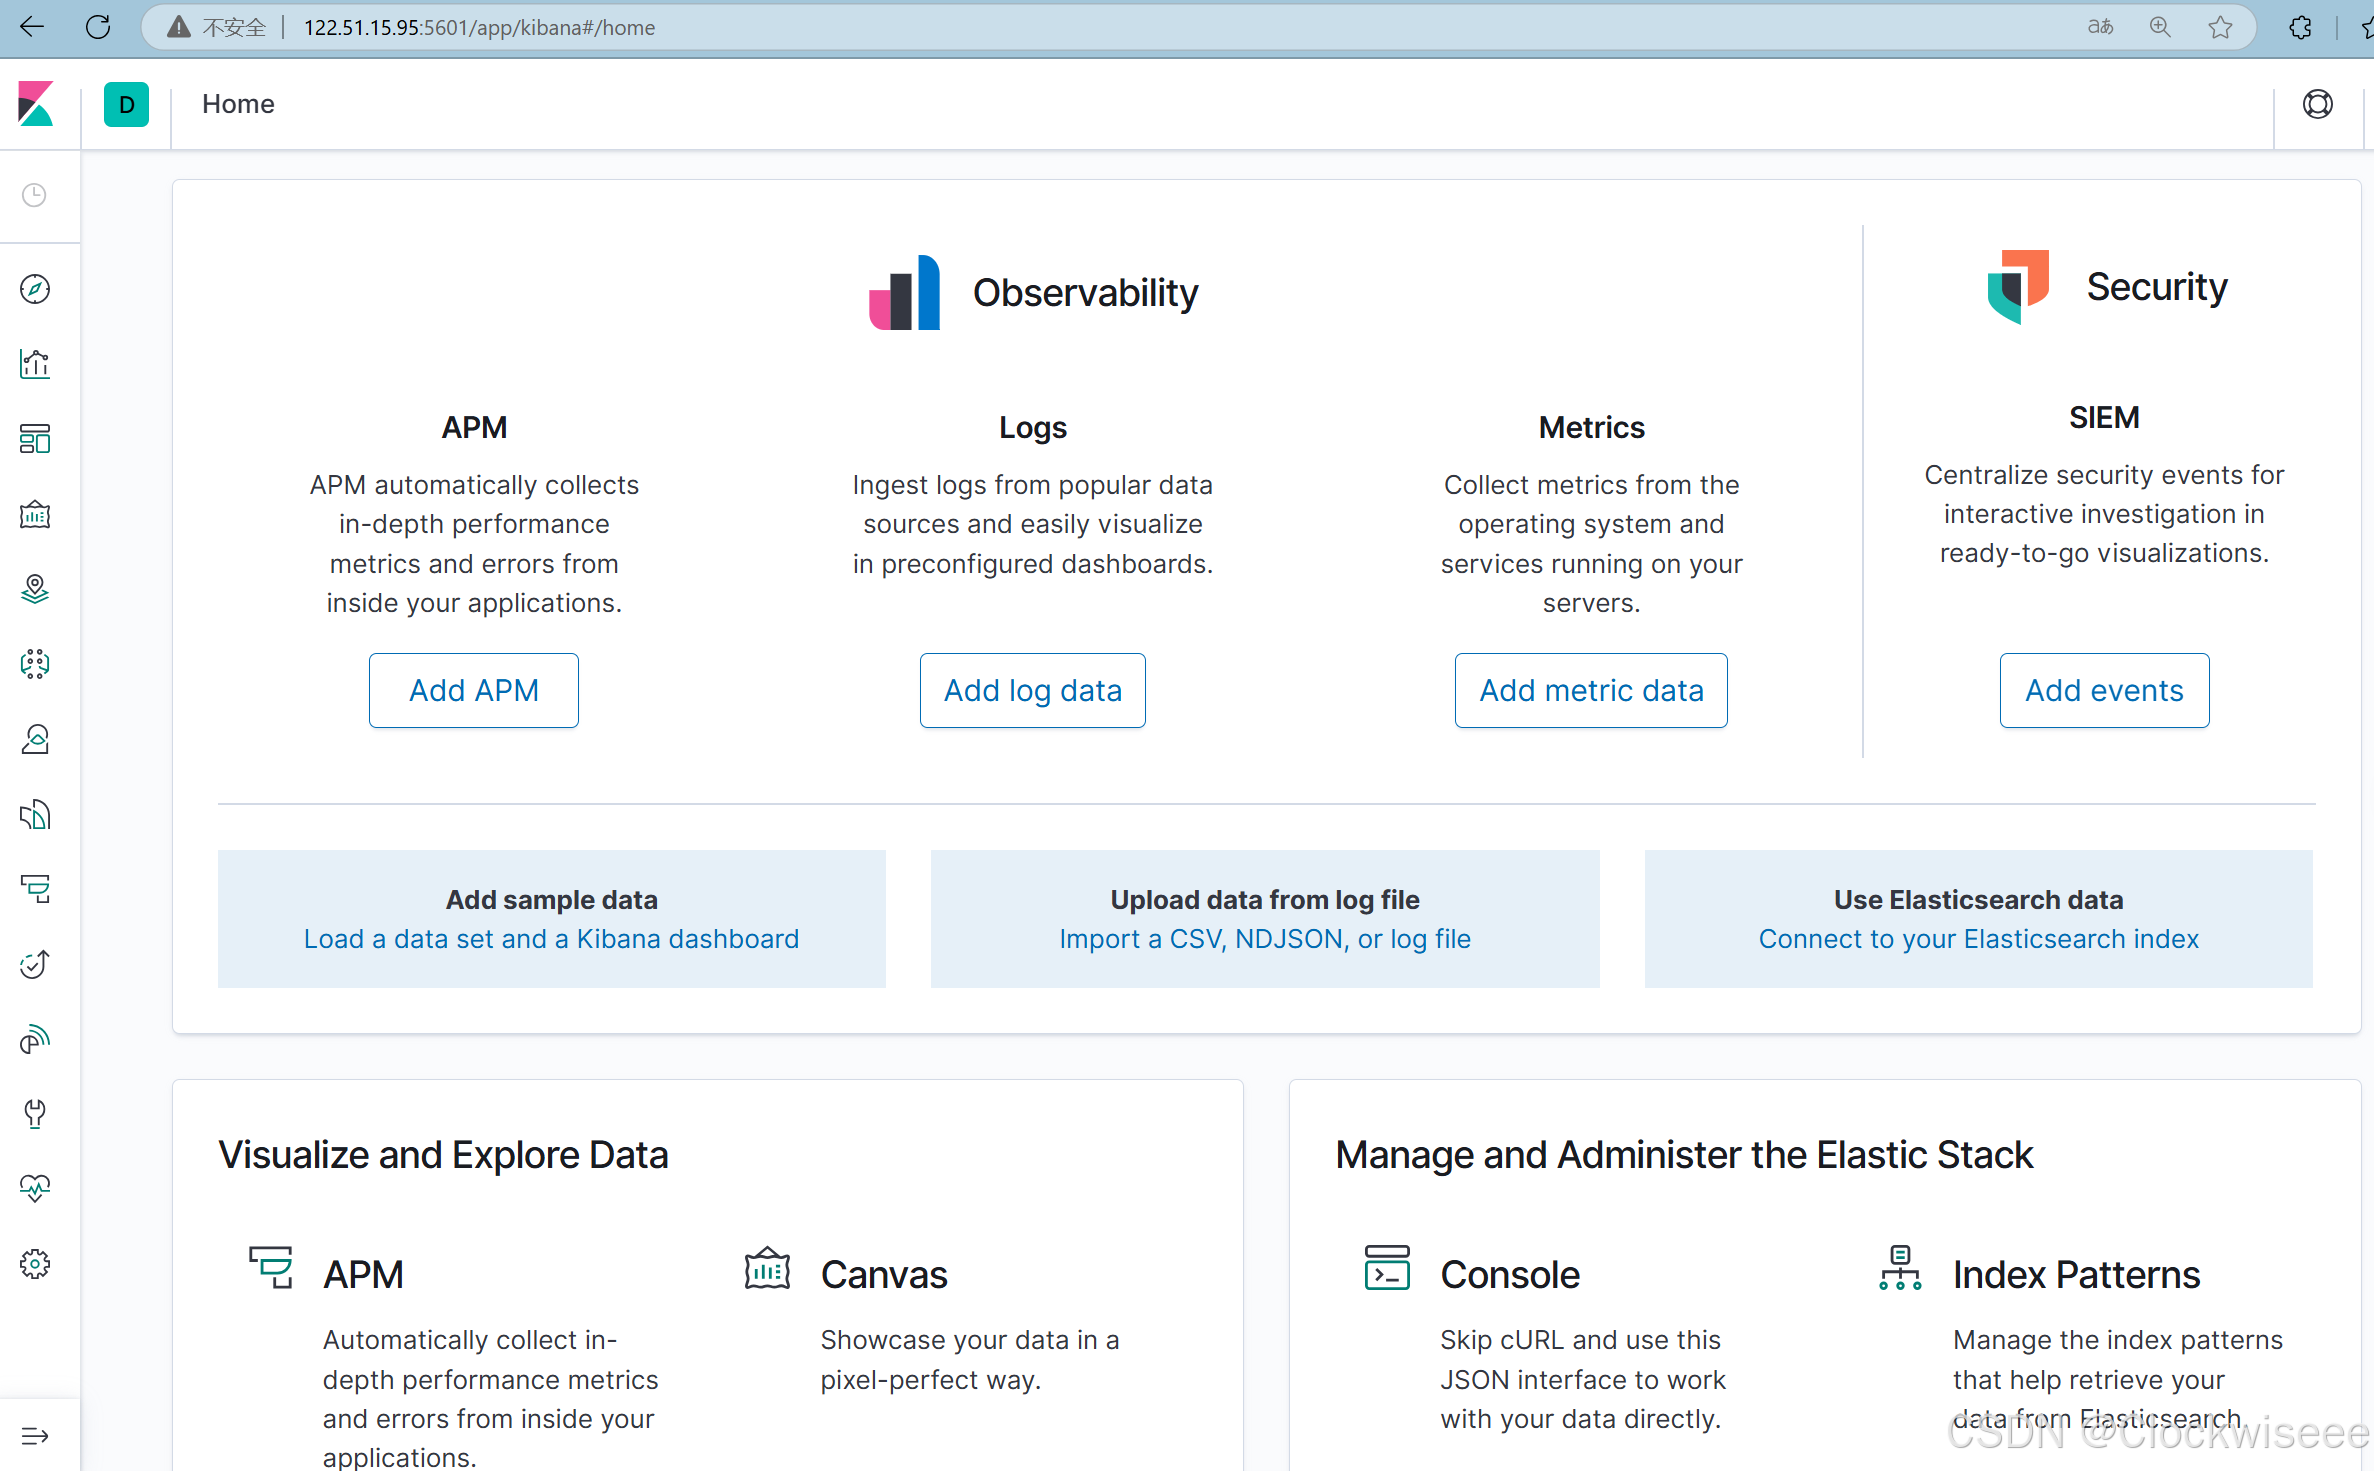Open the Index Patterns heading link

[2077, 1274]
